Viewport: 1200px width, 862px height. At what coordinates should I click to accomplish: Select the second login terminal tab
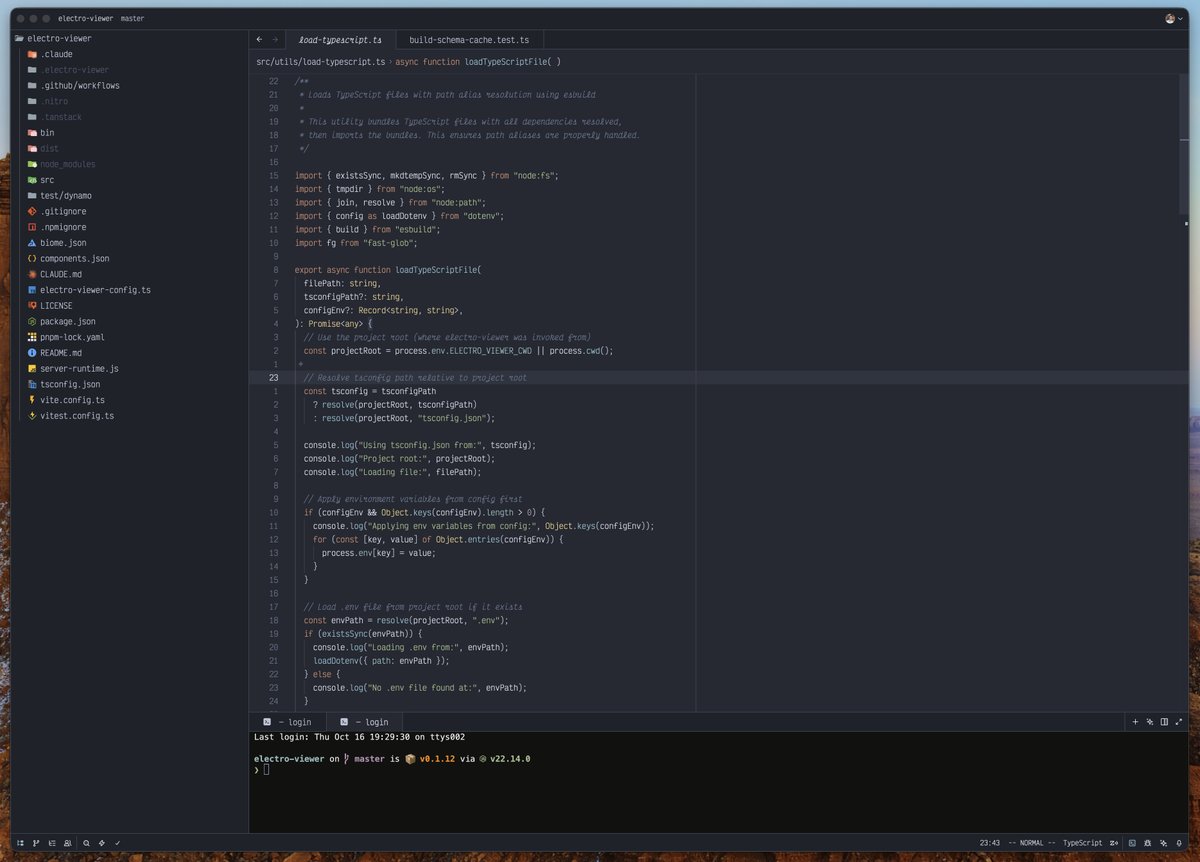tap(364, 722)
